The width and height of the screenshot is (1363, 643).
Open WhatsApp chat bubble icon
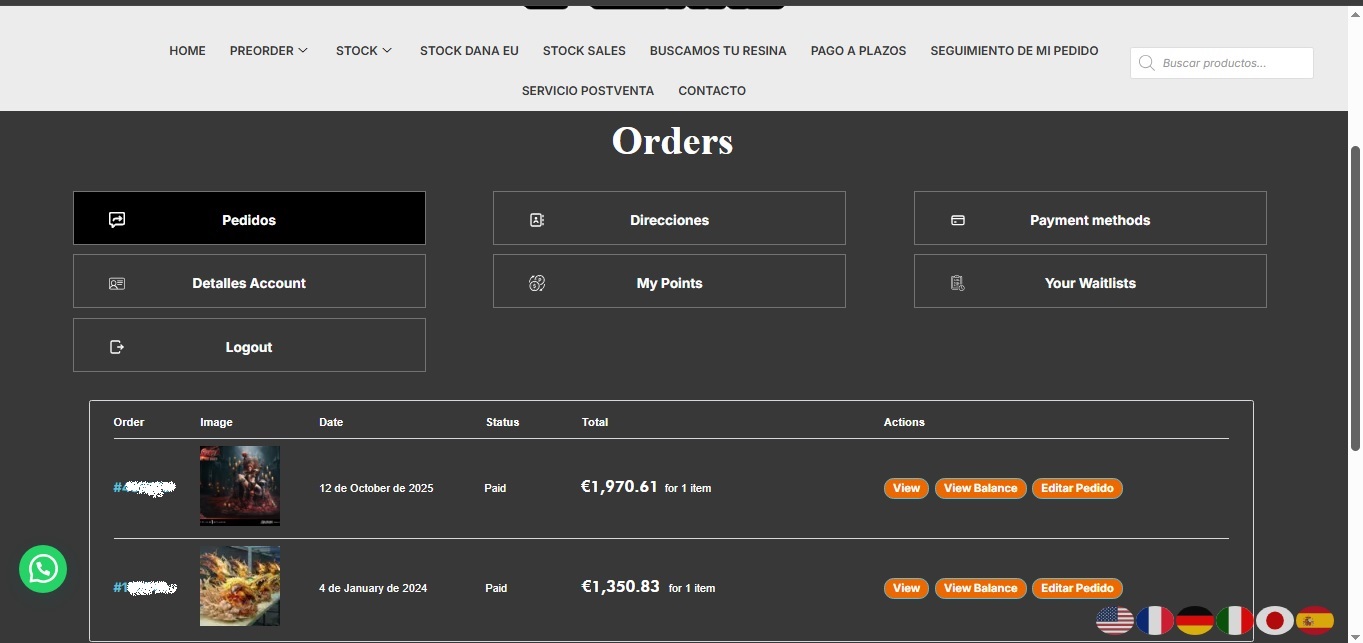point(43,569)
